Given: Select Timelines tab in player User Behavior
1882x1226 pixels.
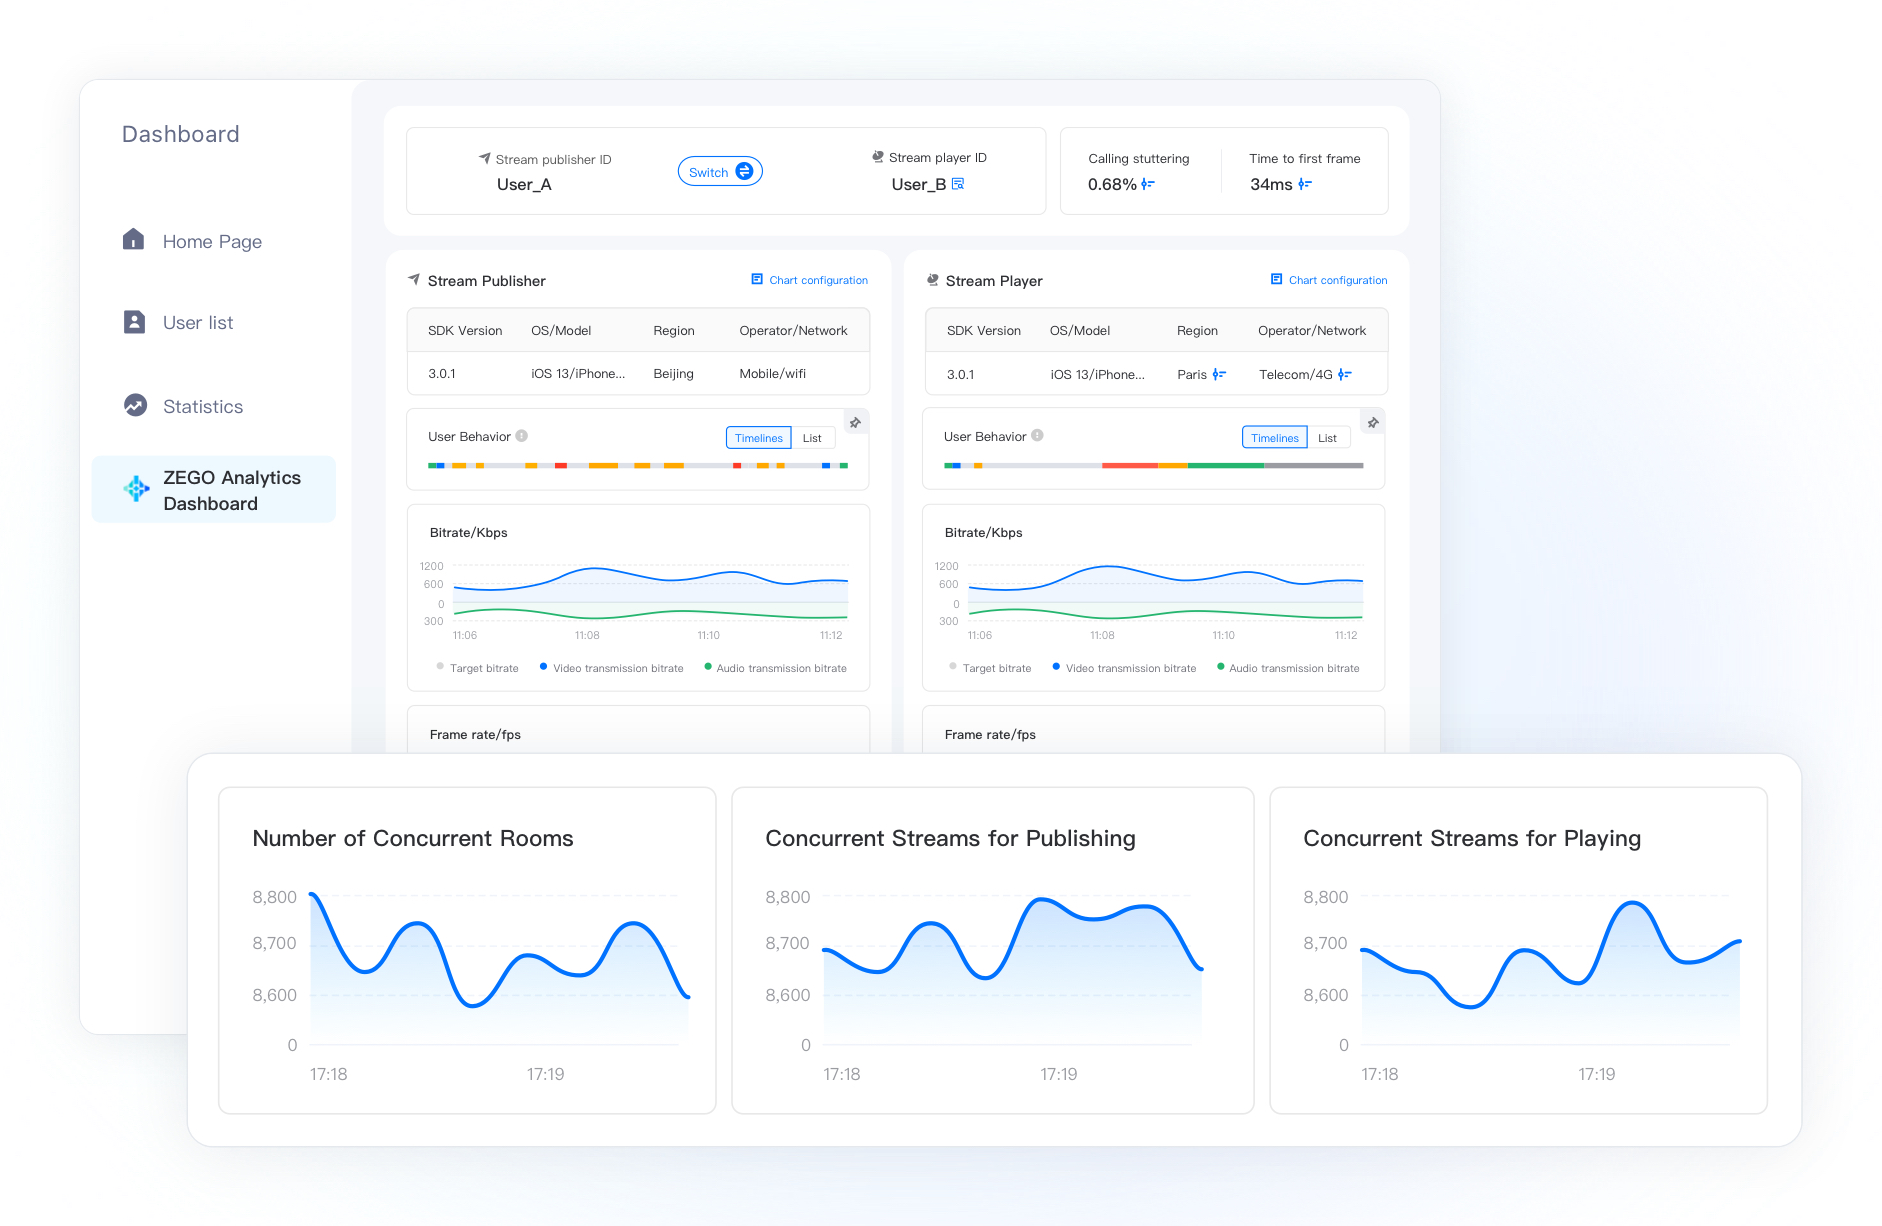Looking at the screenshot, I should tap(1275, 438).
